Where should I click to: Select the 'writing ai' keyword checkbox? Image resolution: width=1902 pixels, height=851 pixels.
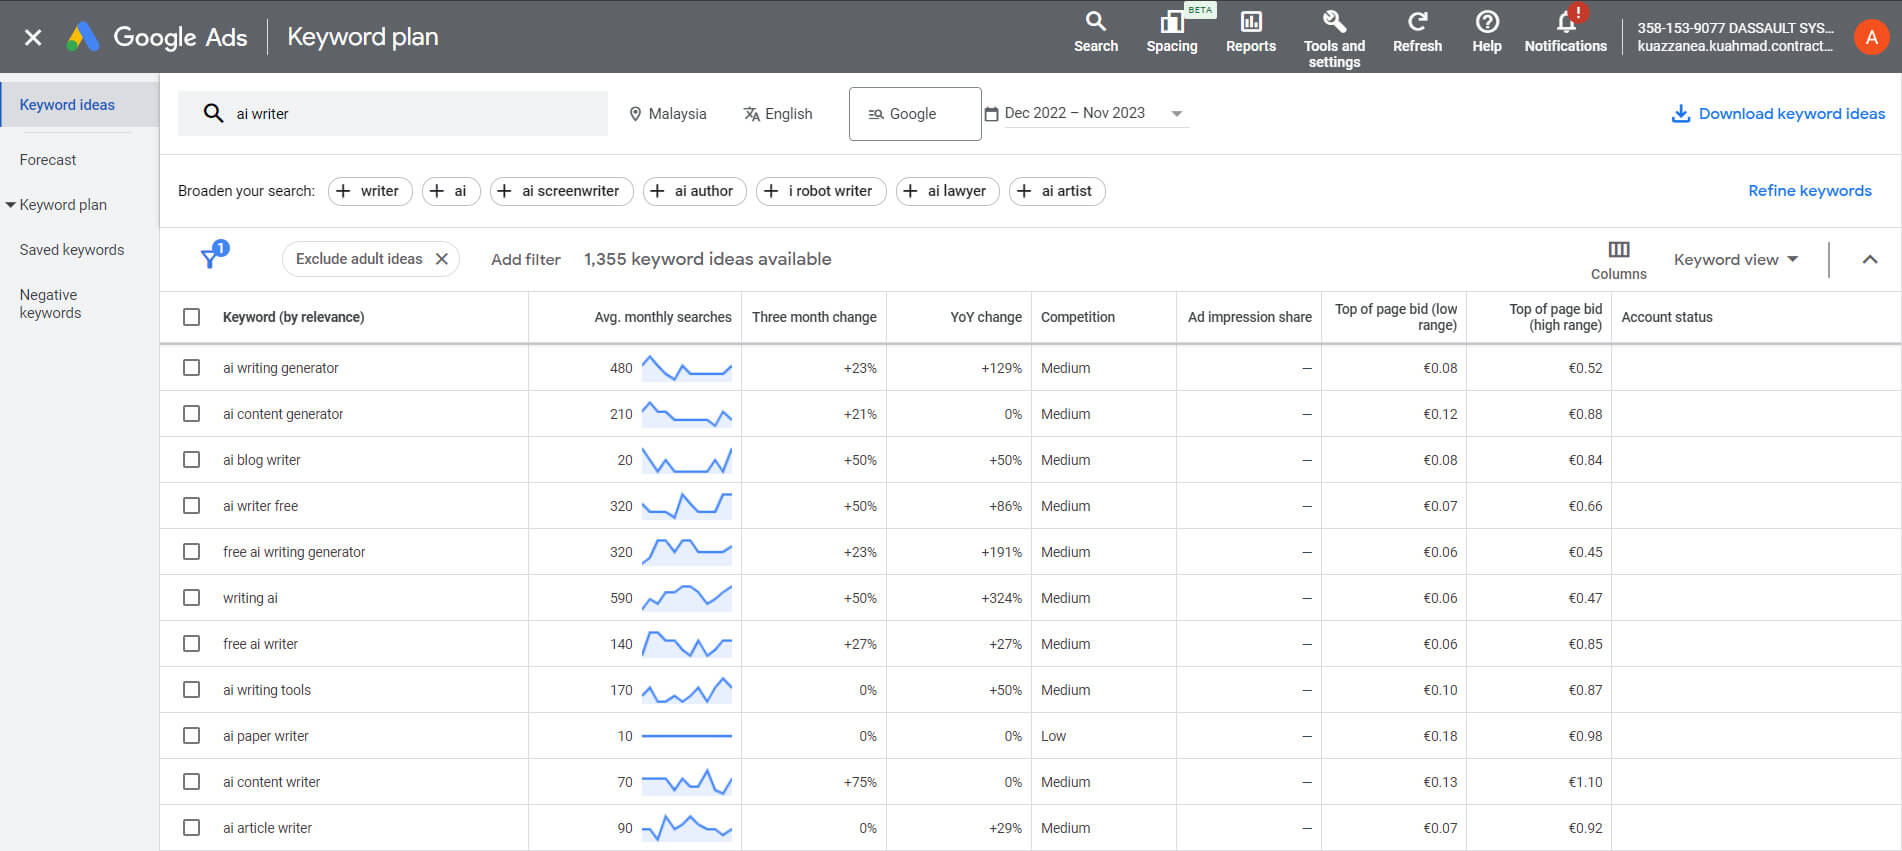pos(192,598)
